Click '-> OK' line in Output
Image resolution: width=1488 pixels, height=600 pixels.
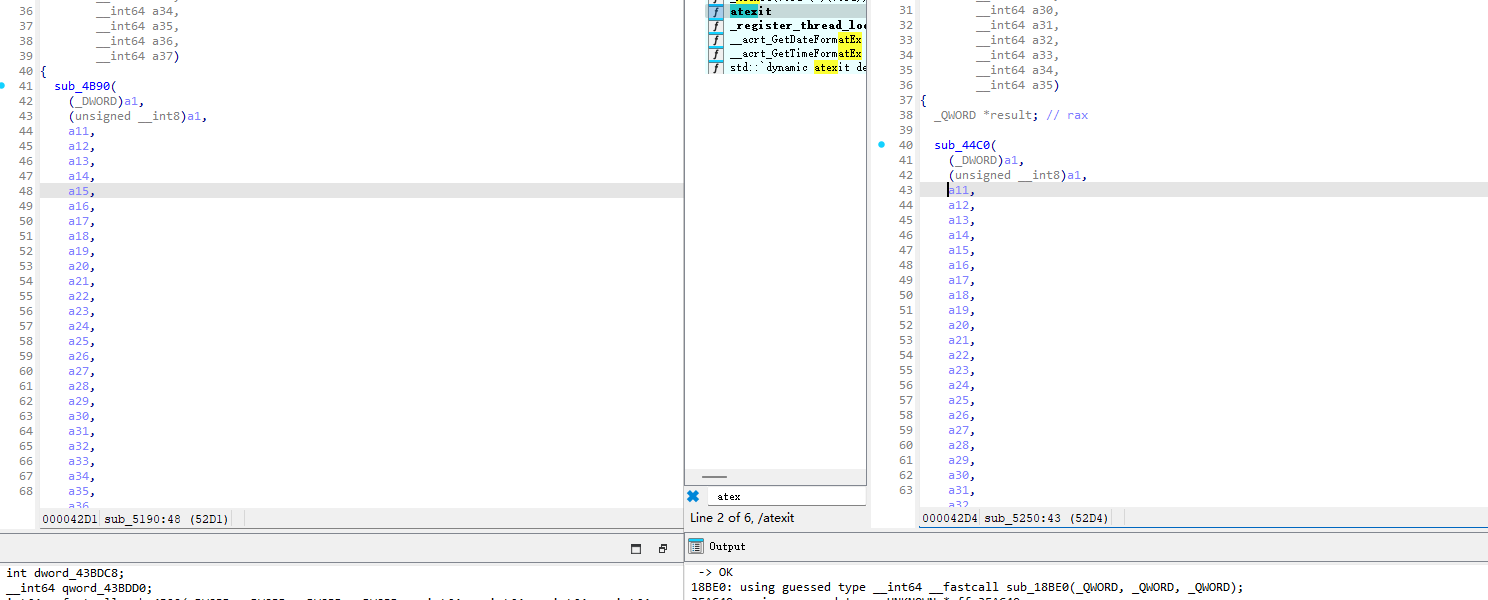pos(715,572)
